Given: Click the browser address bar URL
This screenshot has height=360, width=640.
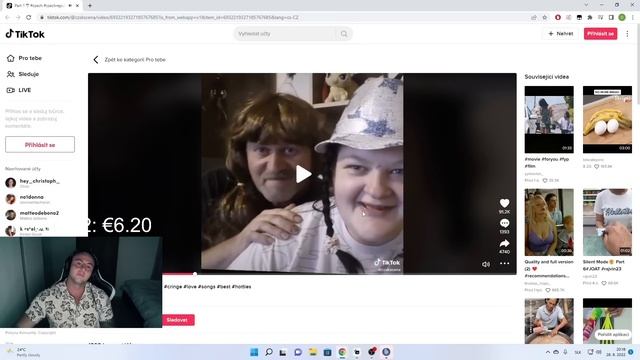Looking at the screenshot, I should (173, 18).
